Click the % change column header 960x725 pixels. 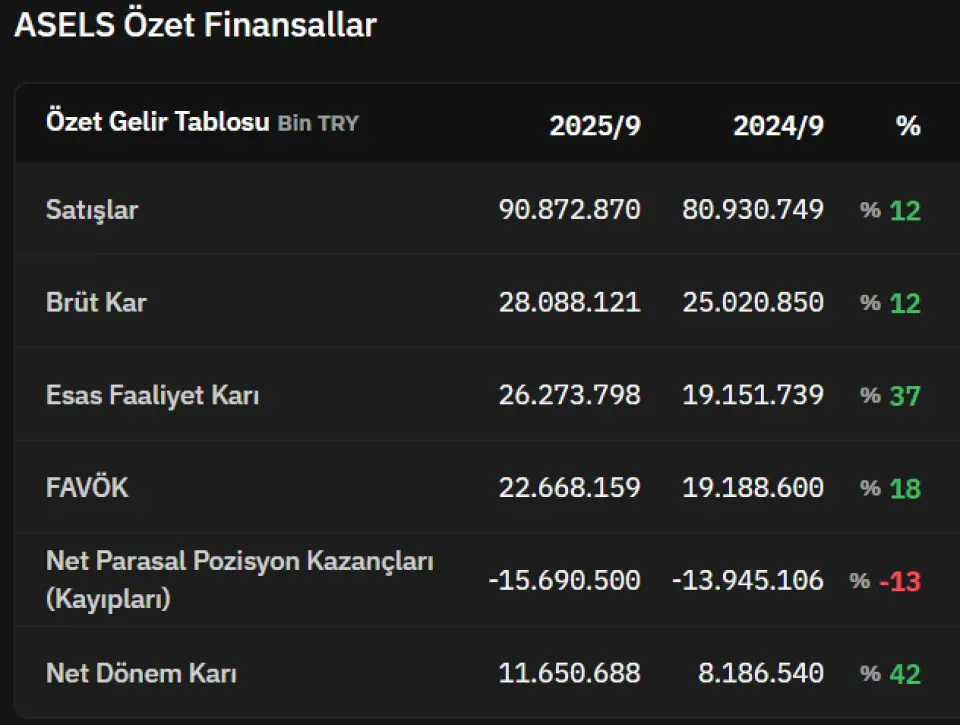(x=907, y=126)
